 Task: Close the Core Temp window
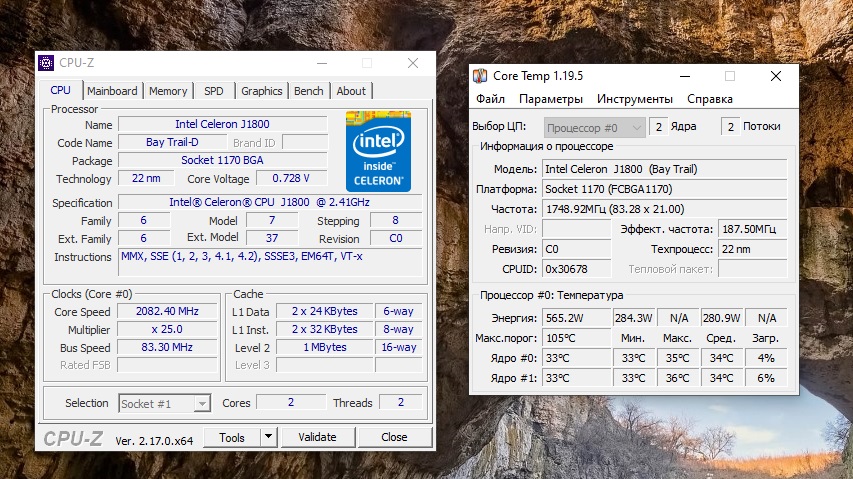[x=776, y=76]
